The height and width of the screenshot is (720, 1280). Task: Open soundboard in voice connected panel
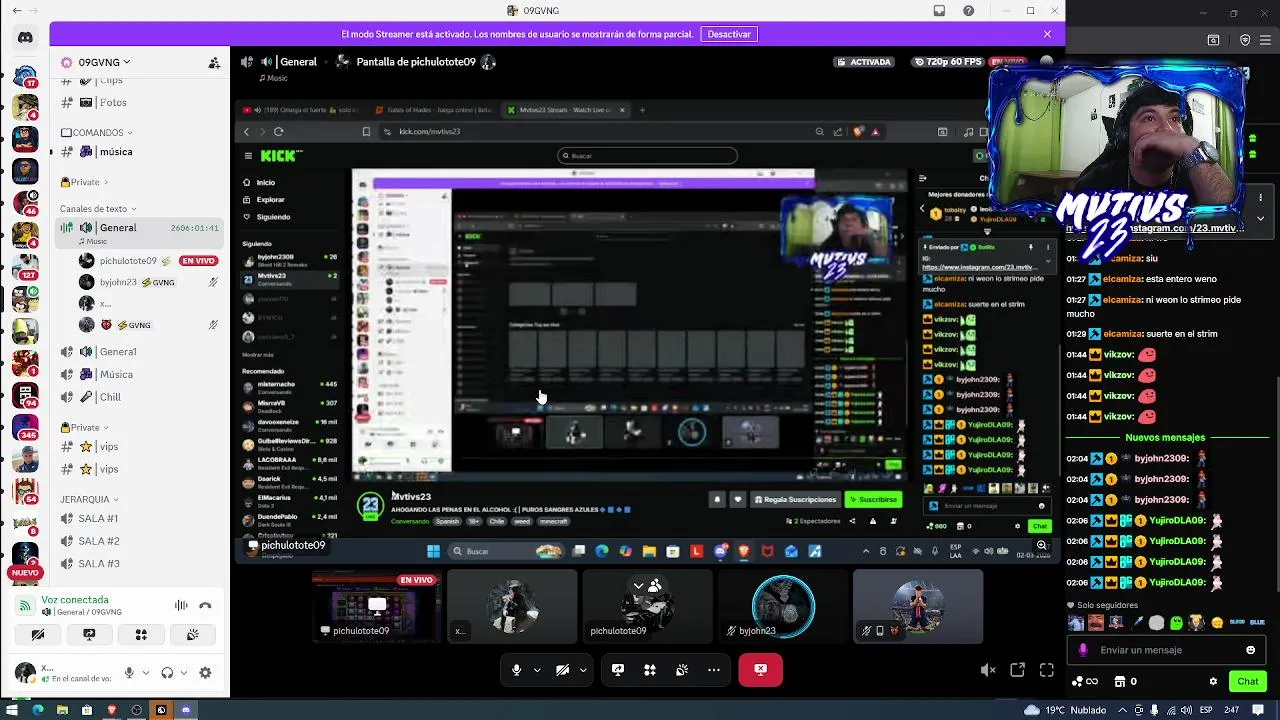pyautogui.click(x=192, y=634)
